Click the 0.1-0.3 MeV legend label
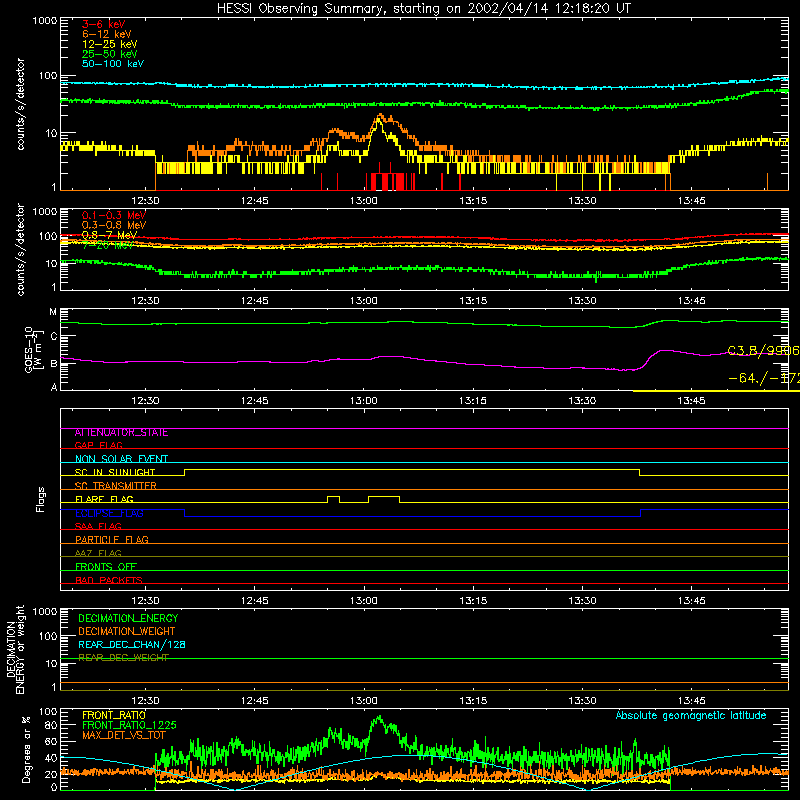This screenshot has width=800, height=800. (114, 215)
